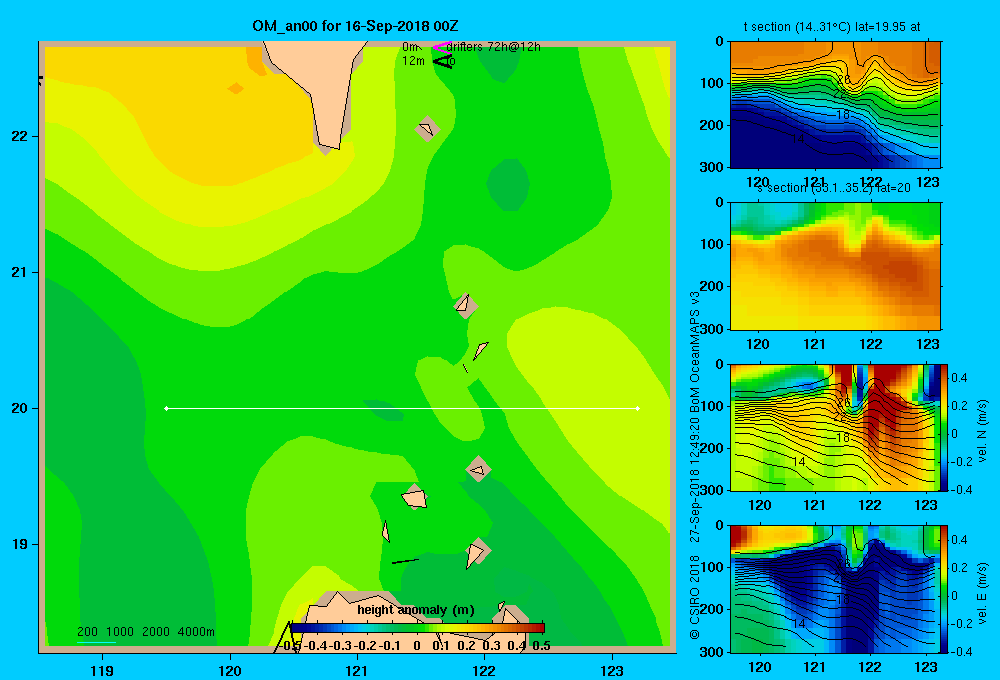Click the black 12m drifter arrow symbol
The image size is (1000, 680).
(x=443, y=61)
